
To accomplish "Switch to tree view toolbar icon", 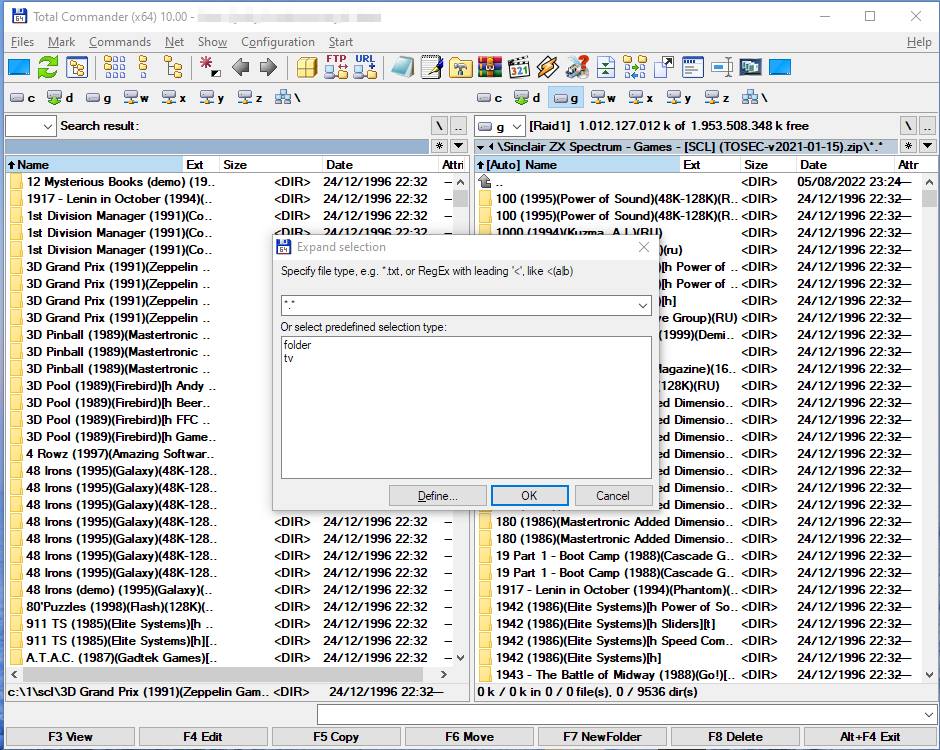I will tap(173, 67).
